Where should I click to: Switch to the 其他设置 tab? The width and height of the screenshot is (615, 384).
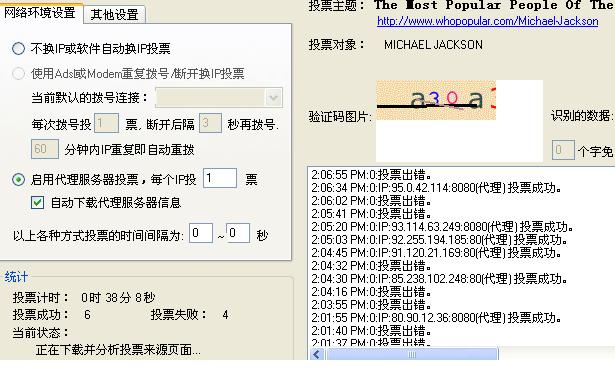pos(114,15)
